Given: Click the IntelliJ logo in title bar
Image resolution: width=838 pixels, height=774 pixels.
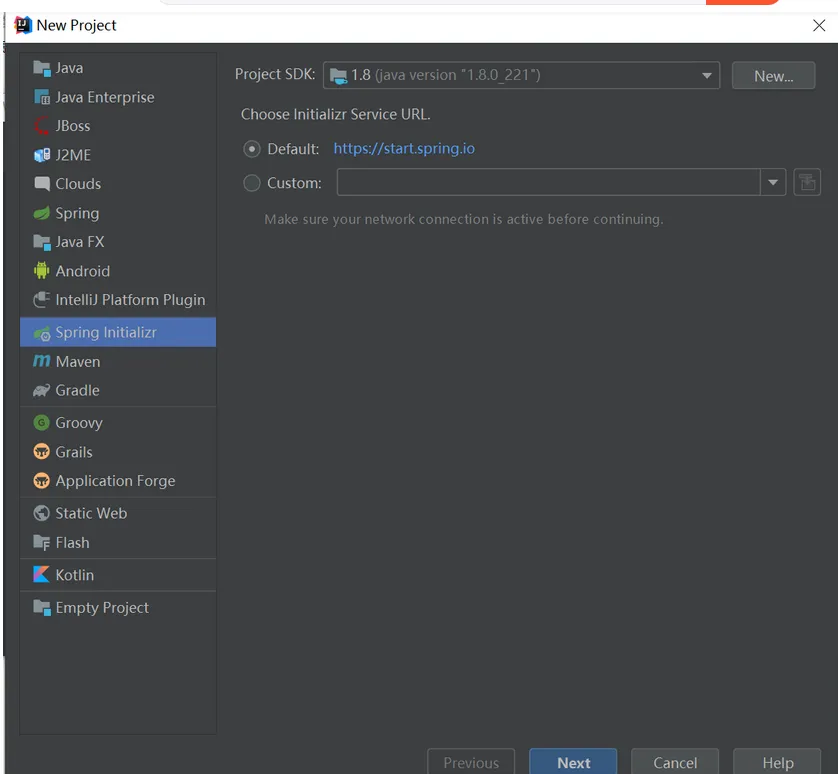Looking at the screenshot, I should coord(23,25).
